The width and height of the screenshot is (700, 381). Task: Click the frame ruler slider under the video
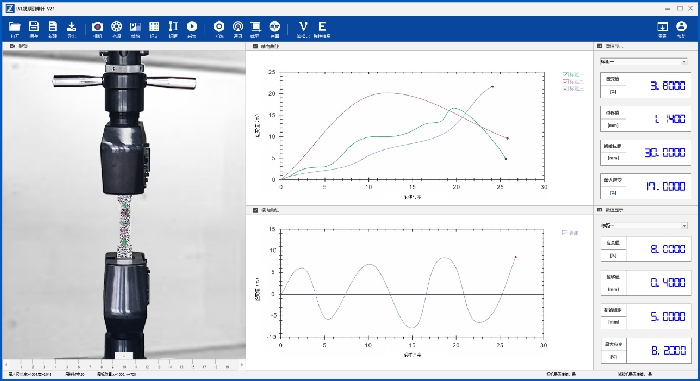pyautogui.click(x=124, y=365)
